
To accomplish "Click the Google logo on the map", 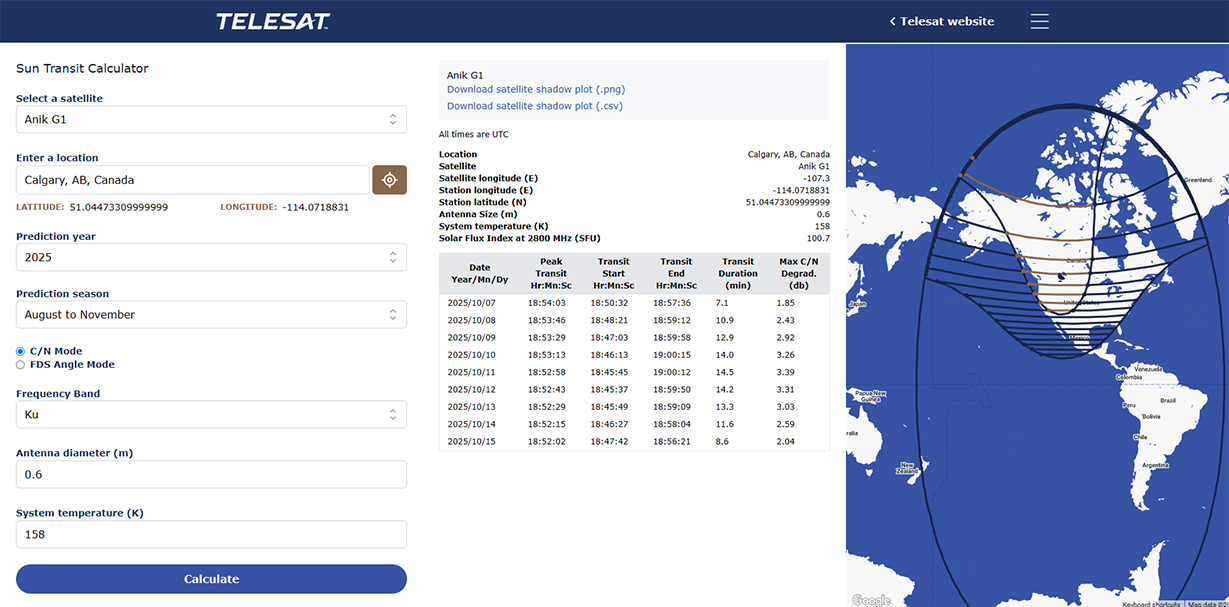I will [870, 600].
